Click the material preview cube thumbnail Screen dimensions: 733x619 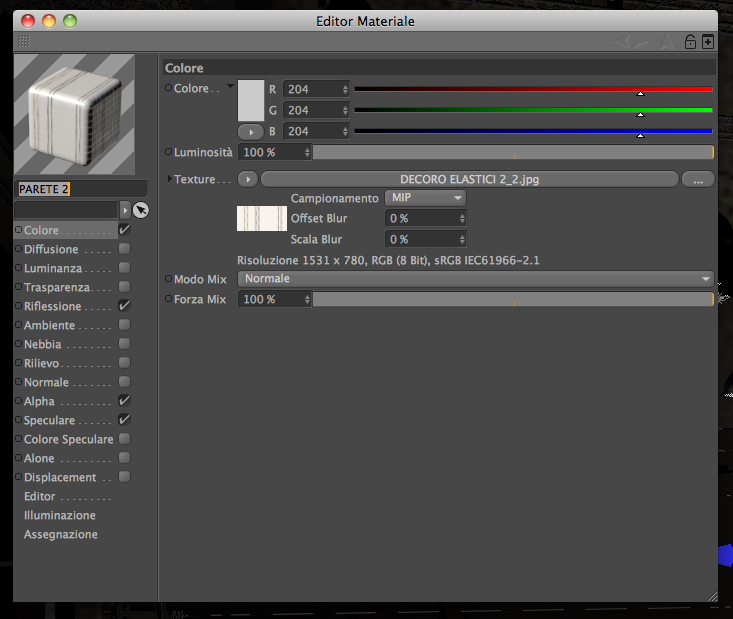(74, 115)
